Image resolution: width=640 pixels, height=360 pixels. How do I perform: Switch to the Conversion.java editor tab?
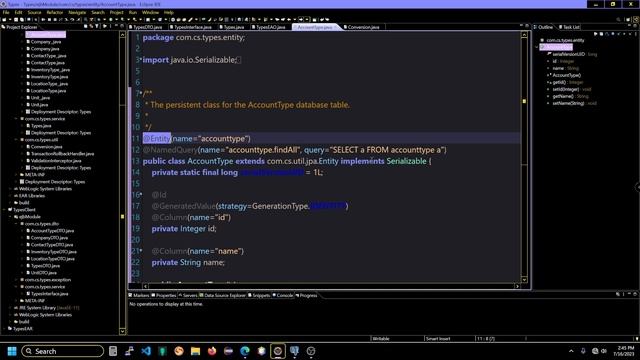[x=362, y=27]
